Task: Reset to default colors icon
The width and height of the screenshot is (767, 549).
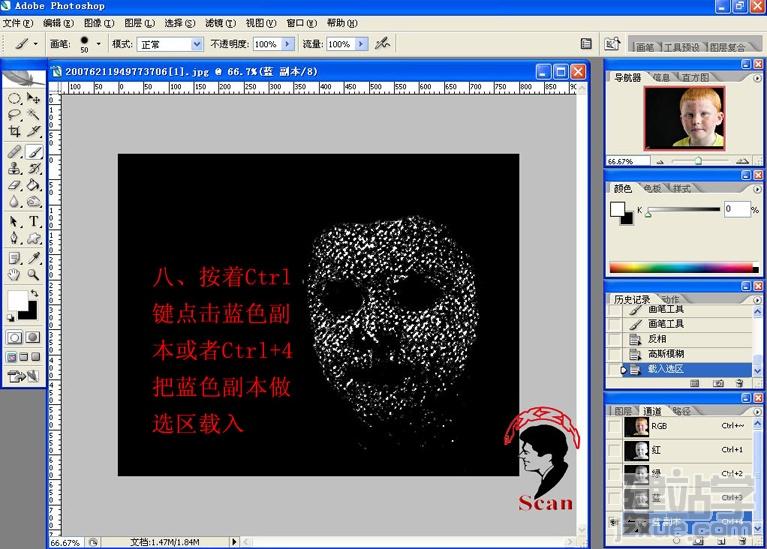Action: click(11, 318)
